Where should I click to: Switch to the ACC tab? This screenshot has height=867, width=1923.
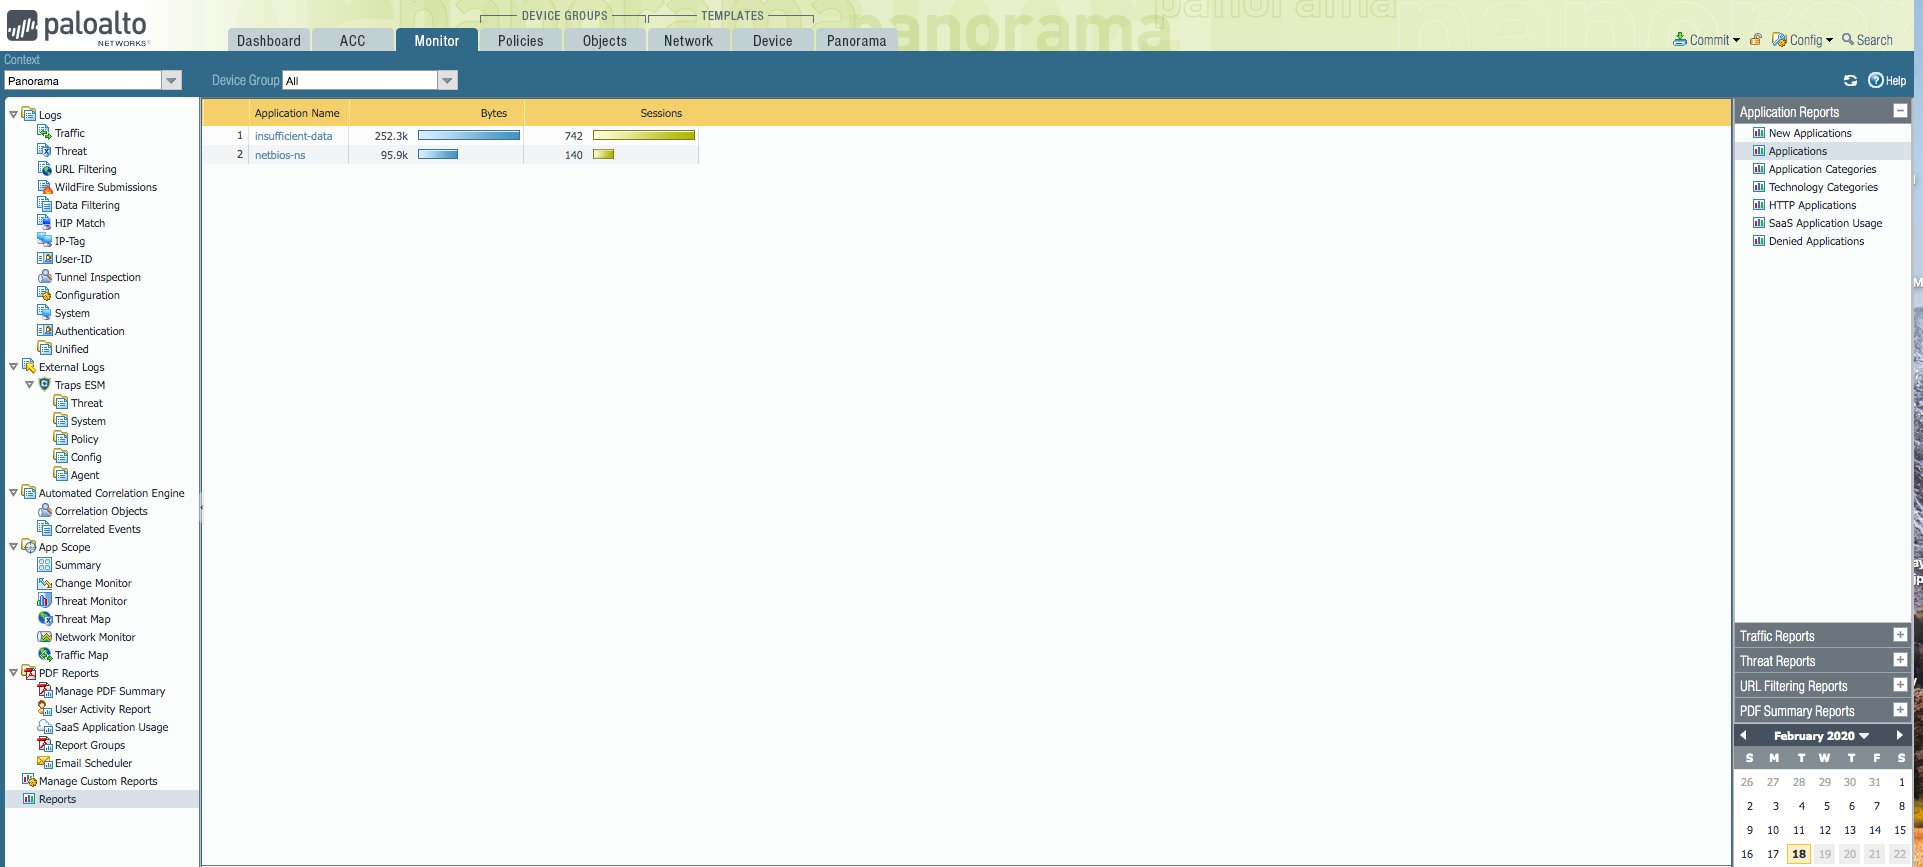tap(353, 40)
